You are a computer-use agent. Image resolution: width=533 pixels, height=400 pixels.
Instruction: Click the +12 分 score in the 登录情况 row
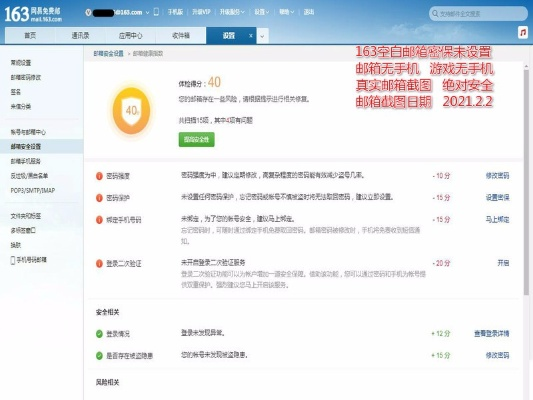tap(441, 334)
